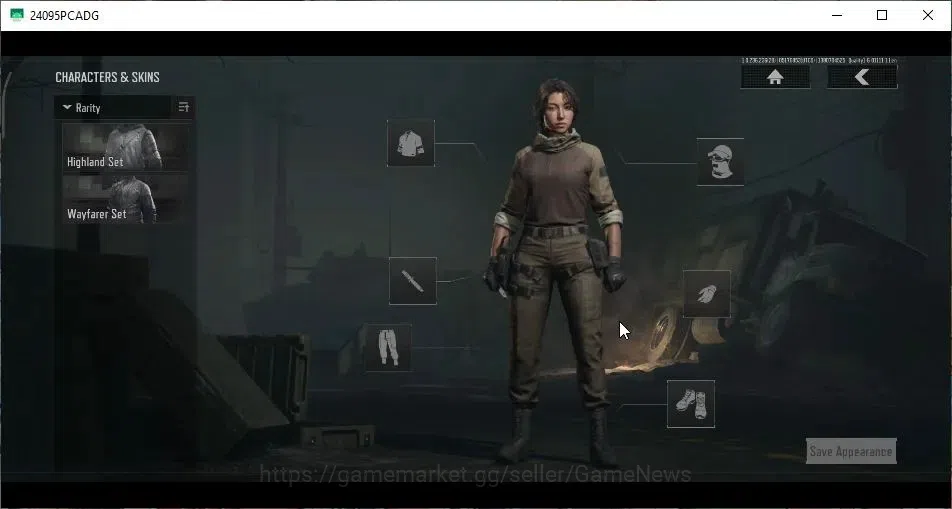Go to the home screen
This screenshot has width=952, height=509.
(775, 77)
